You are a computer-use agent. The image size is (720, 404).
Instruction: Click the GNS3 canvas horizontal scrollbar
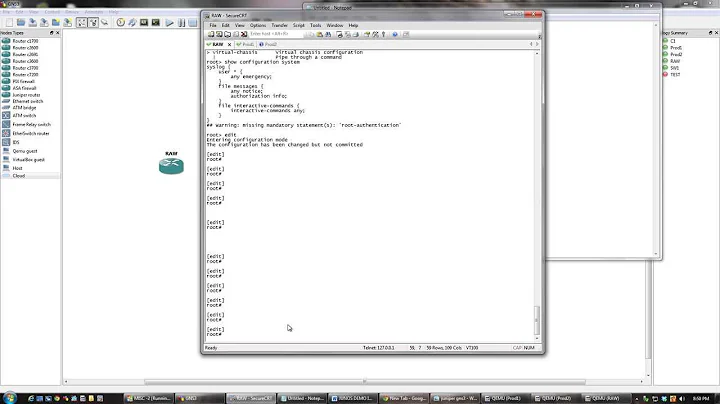(x=365, y=382)
